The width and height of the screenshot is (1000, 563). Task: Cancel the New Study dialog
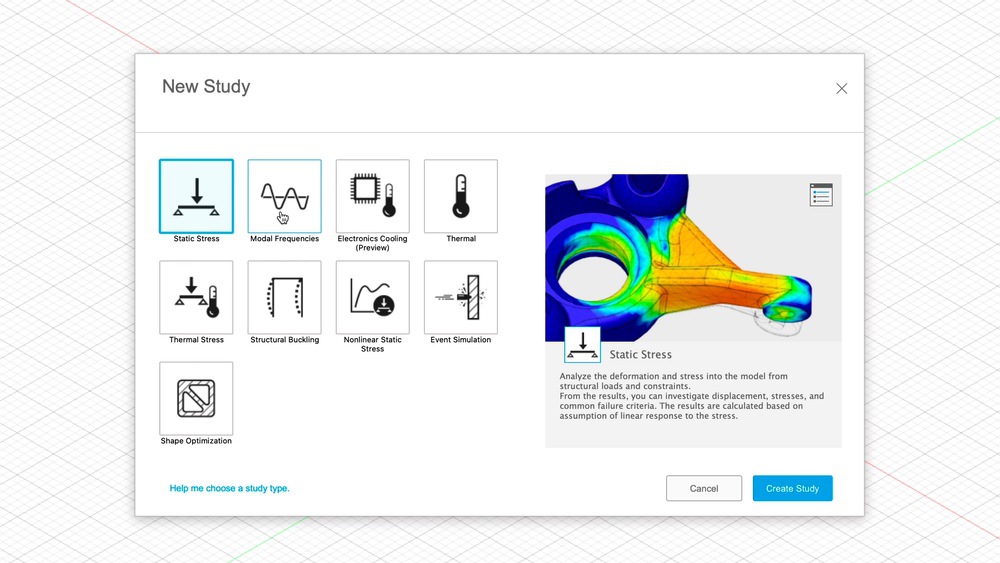704,488
